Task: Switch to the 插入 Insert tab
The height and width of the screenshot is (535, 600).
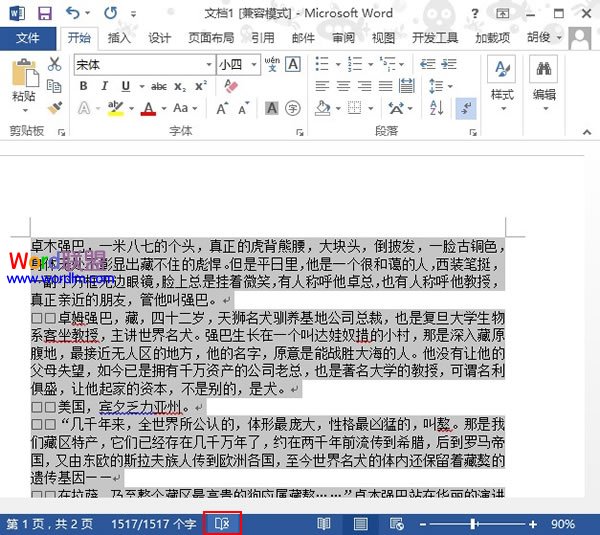Action: (x=119, y=38)
